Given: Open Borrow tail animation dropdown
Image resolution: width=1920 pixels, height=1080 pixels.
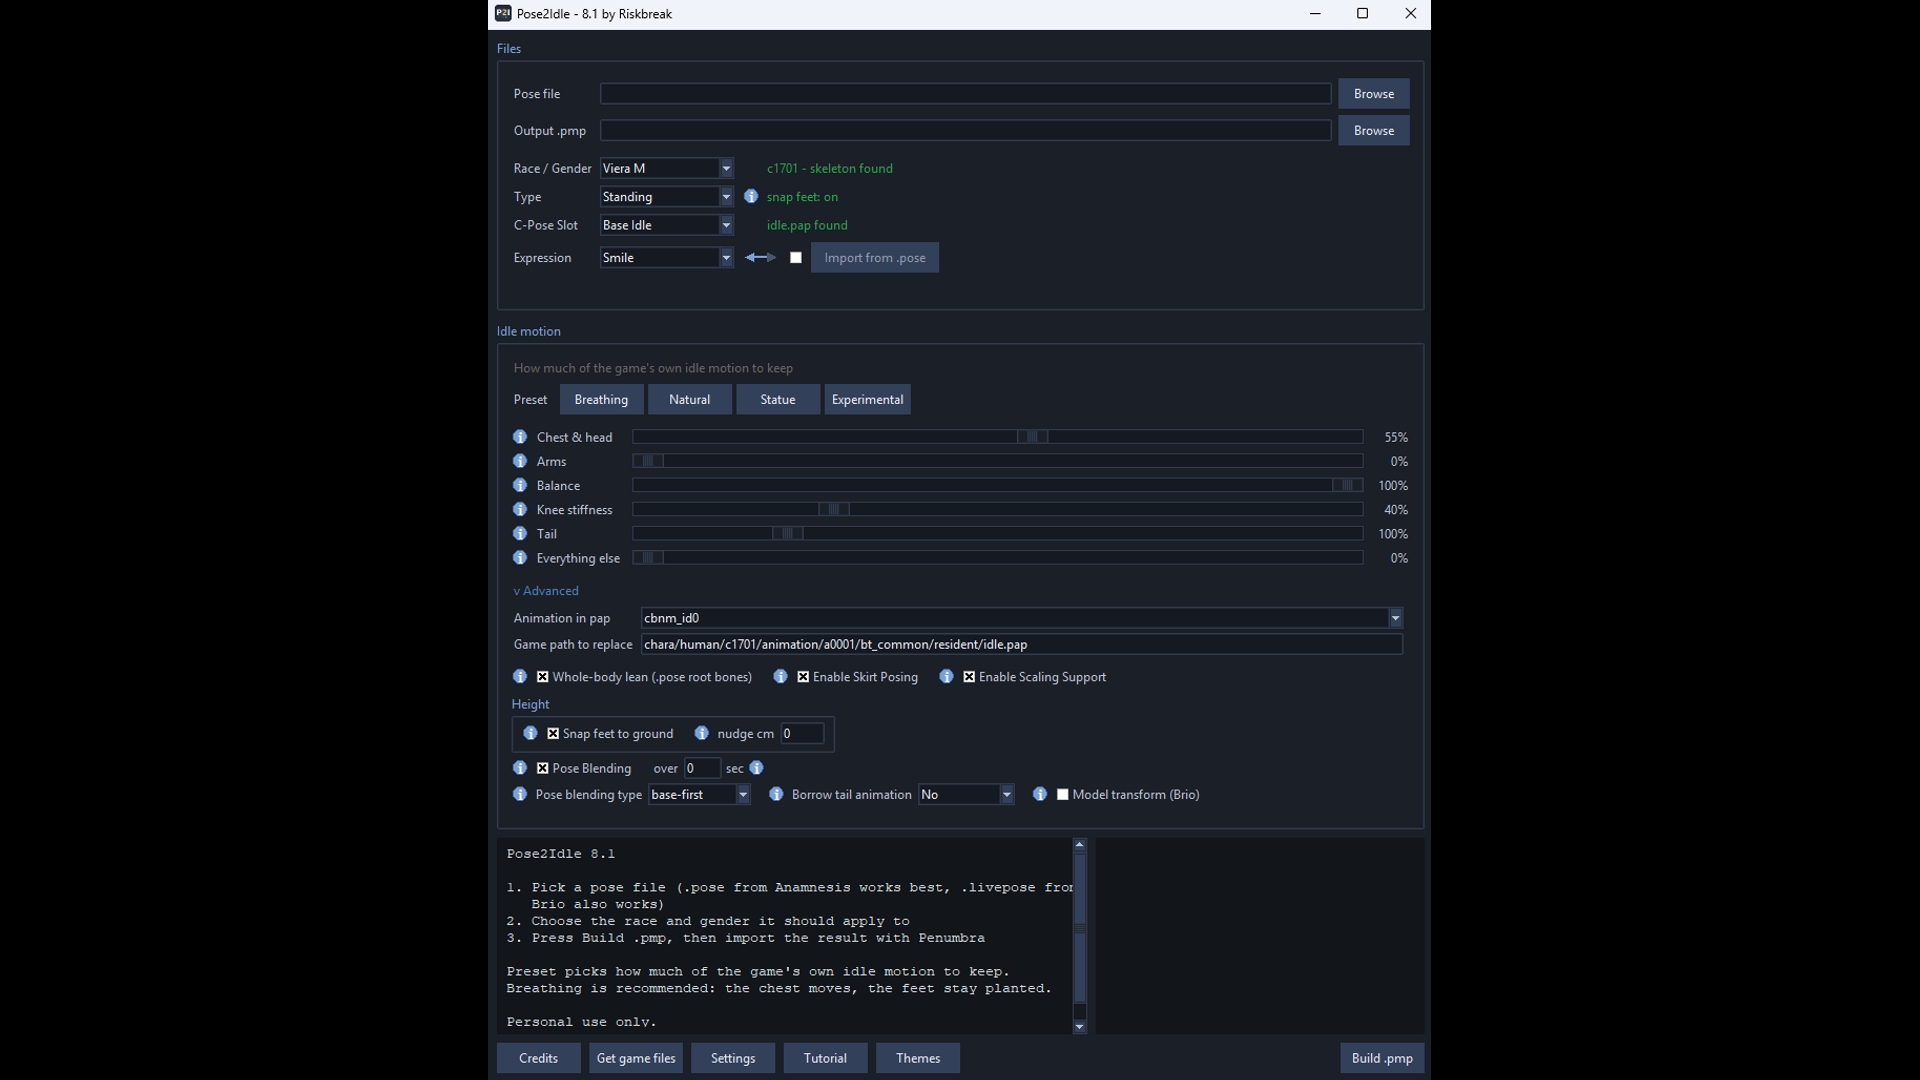Looking at the screenshot, I should click(966, 795).
